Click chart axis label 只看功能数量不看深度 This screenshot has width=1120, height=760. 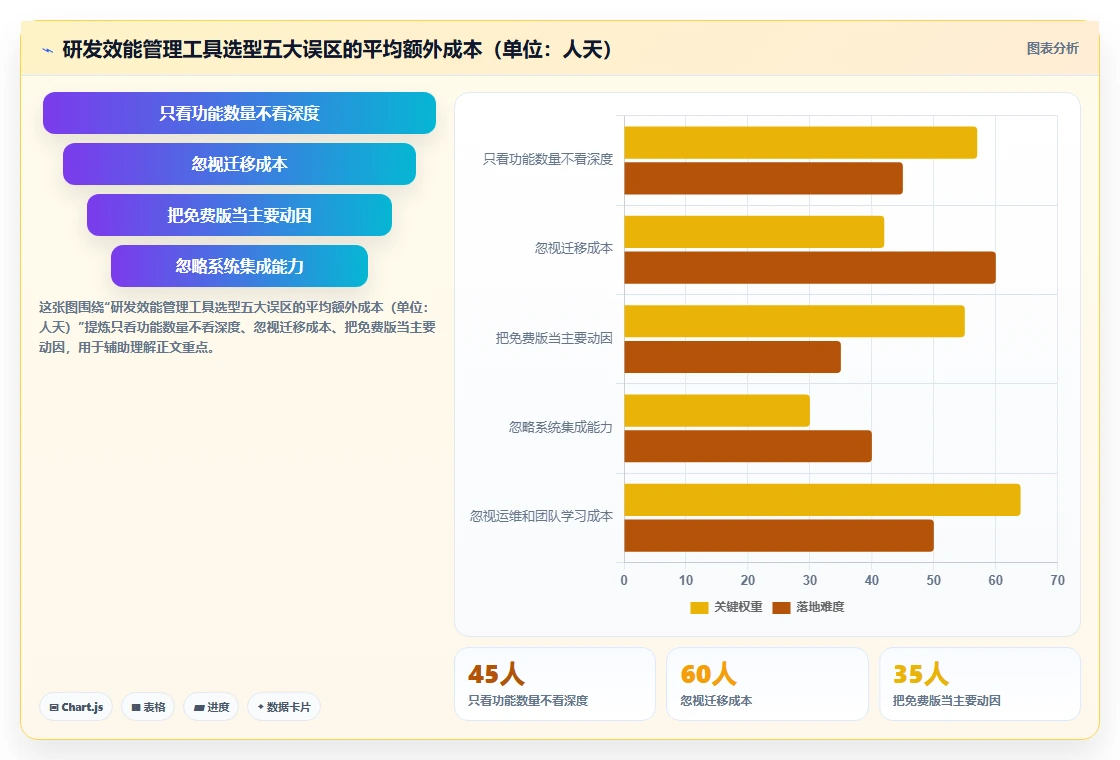coord(548,159)
